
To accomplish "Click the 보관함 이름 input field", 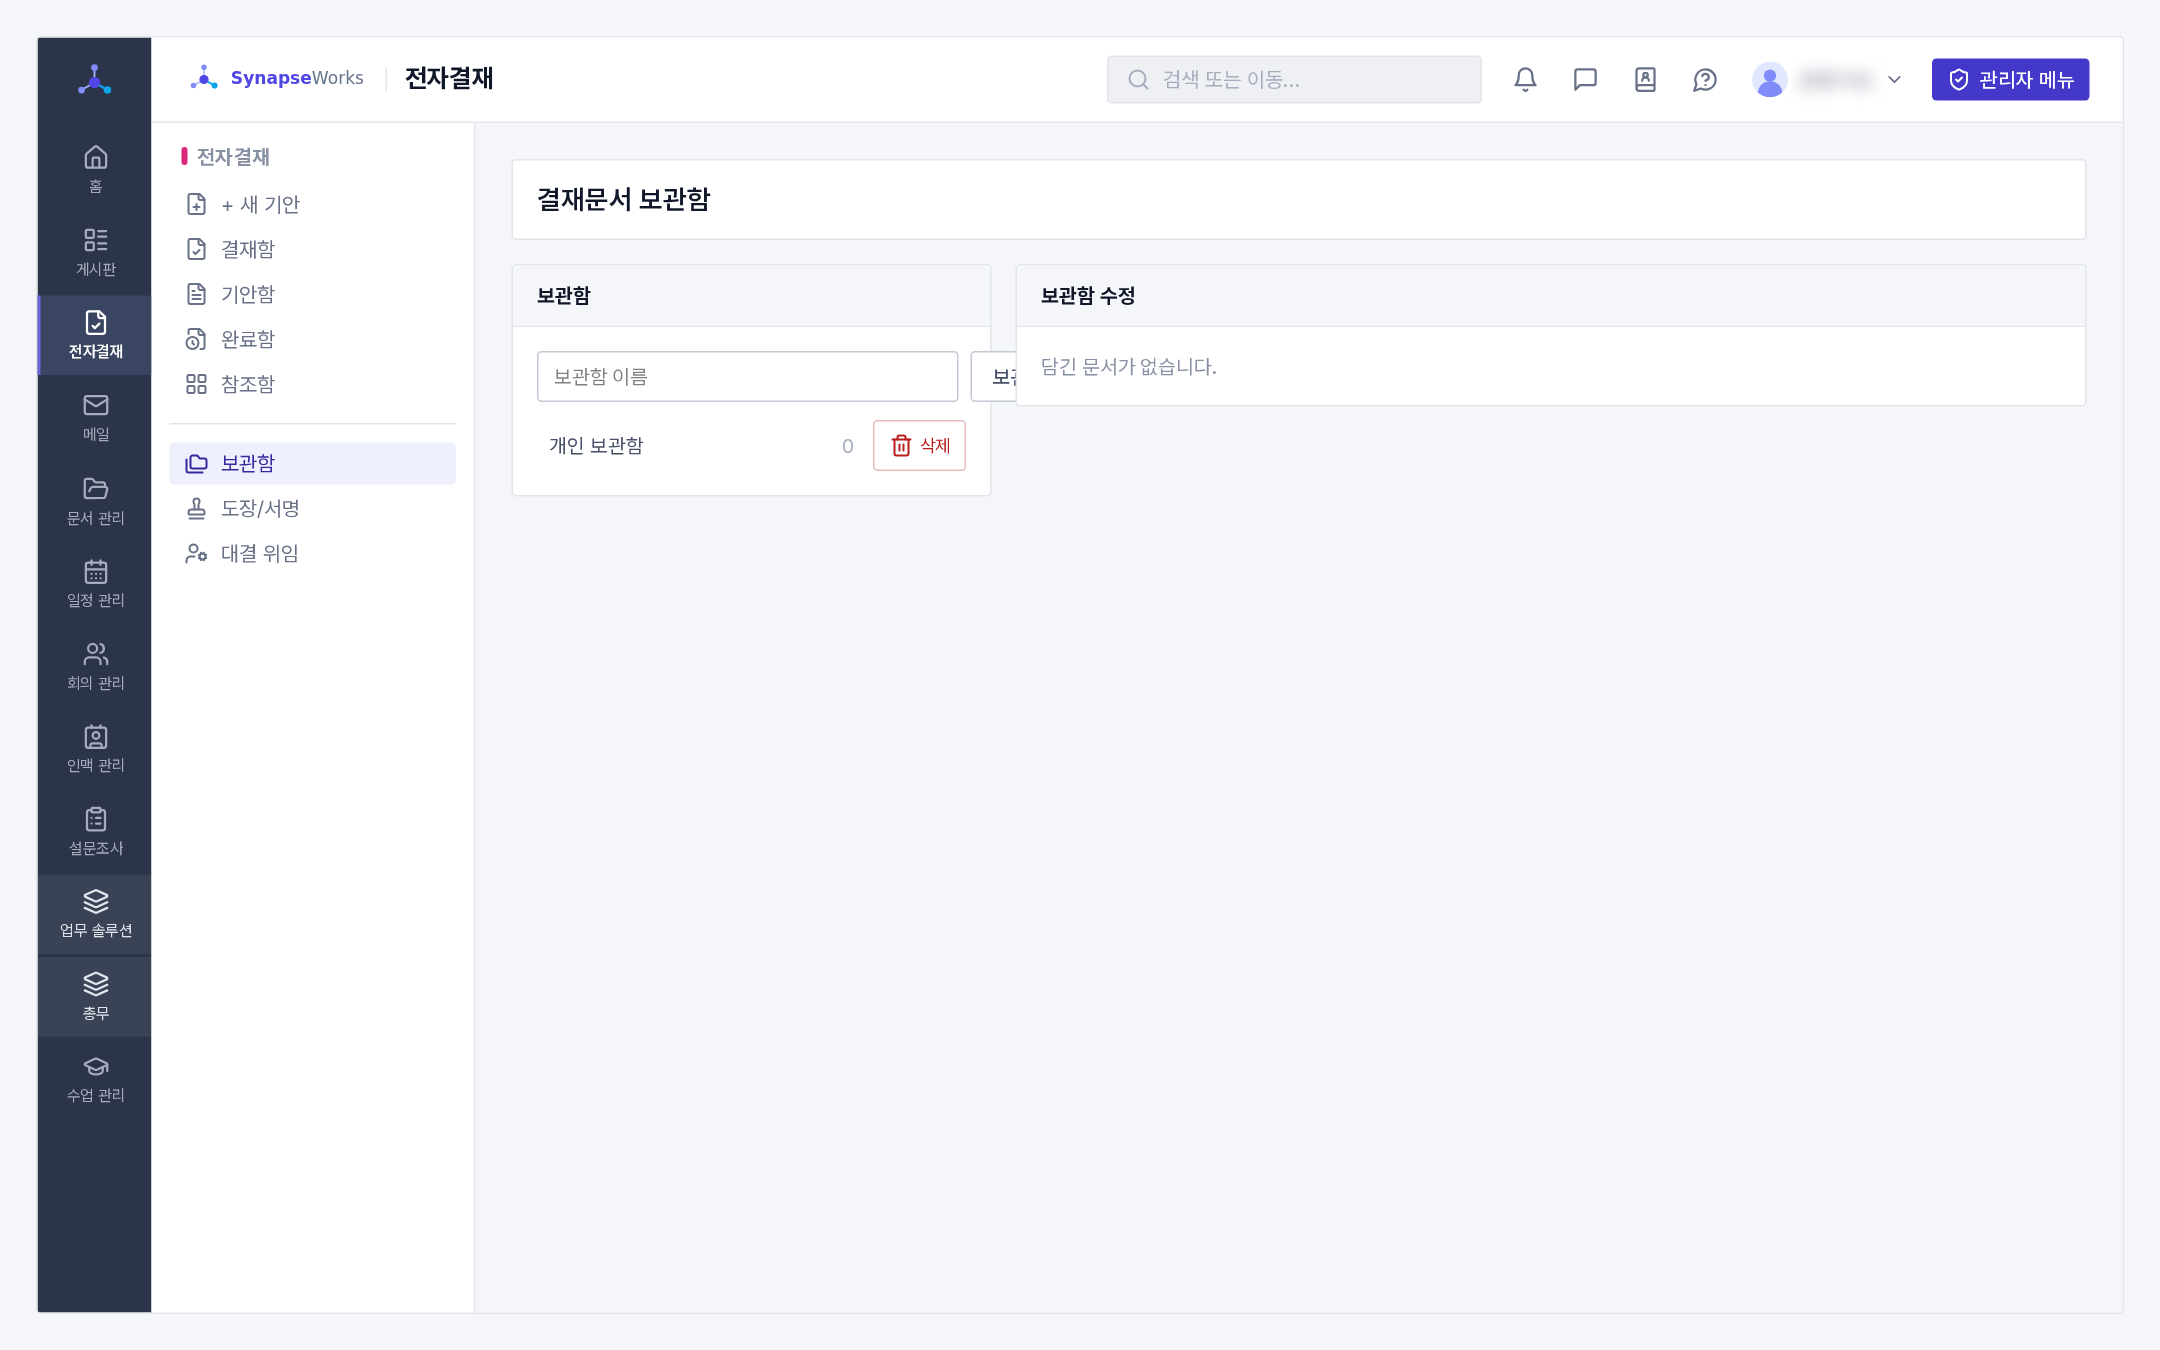I will point(747,376).
